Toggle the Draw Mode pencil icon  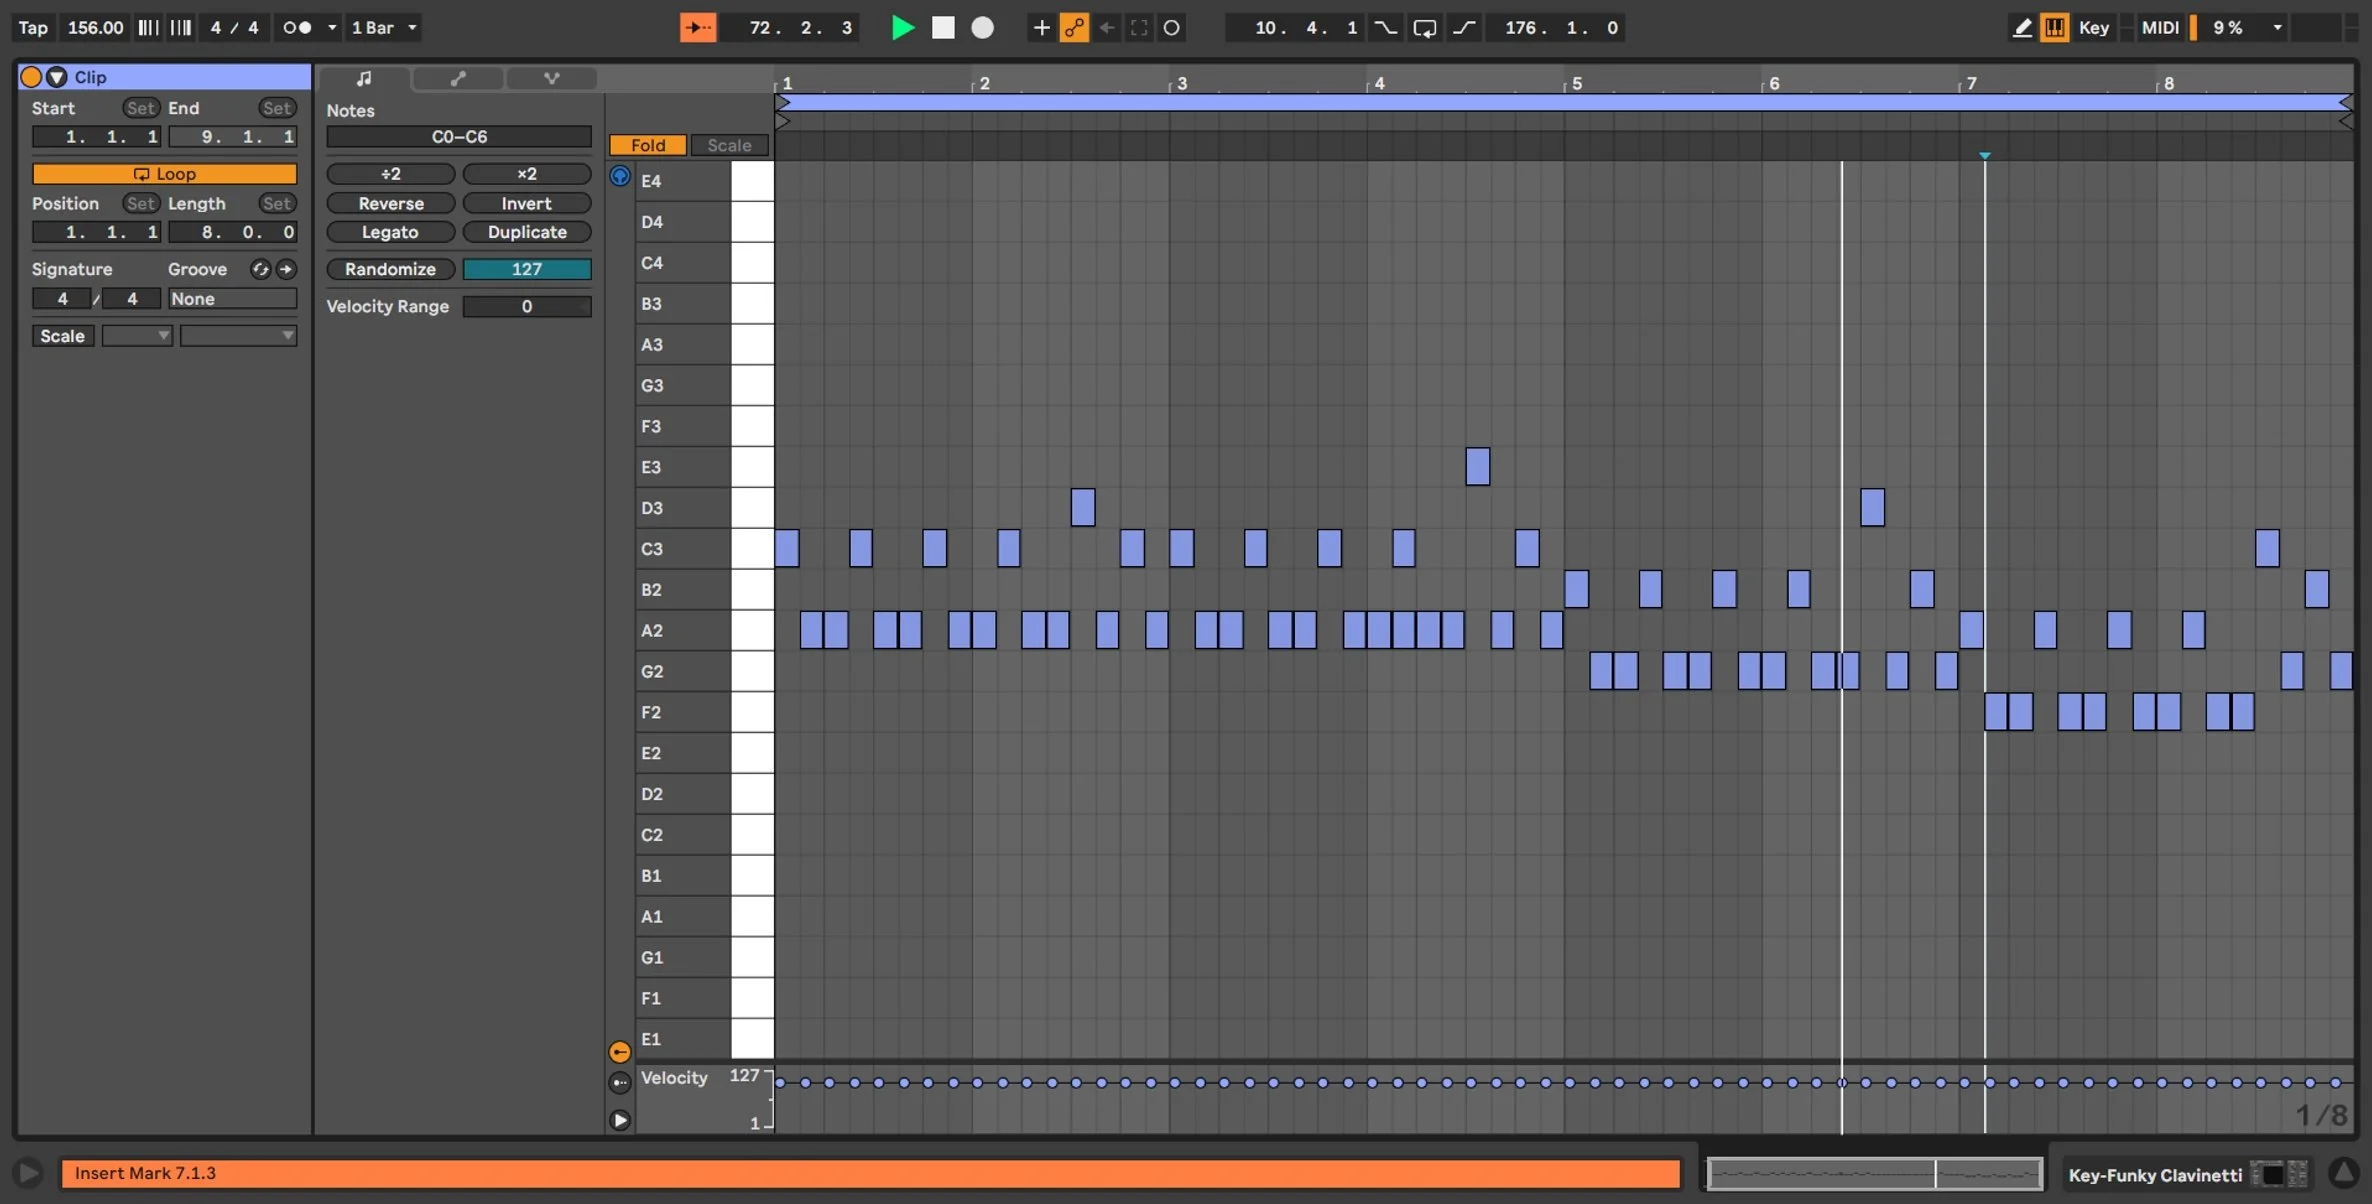pos(2022,27)
